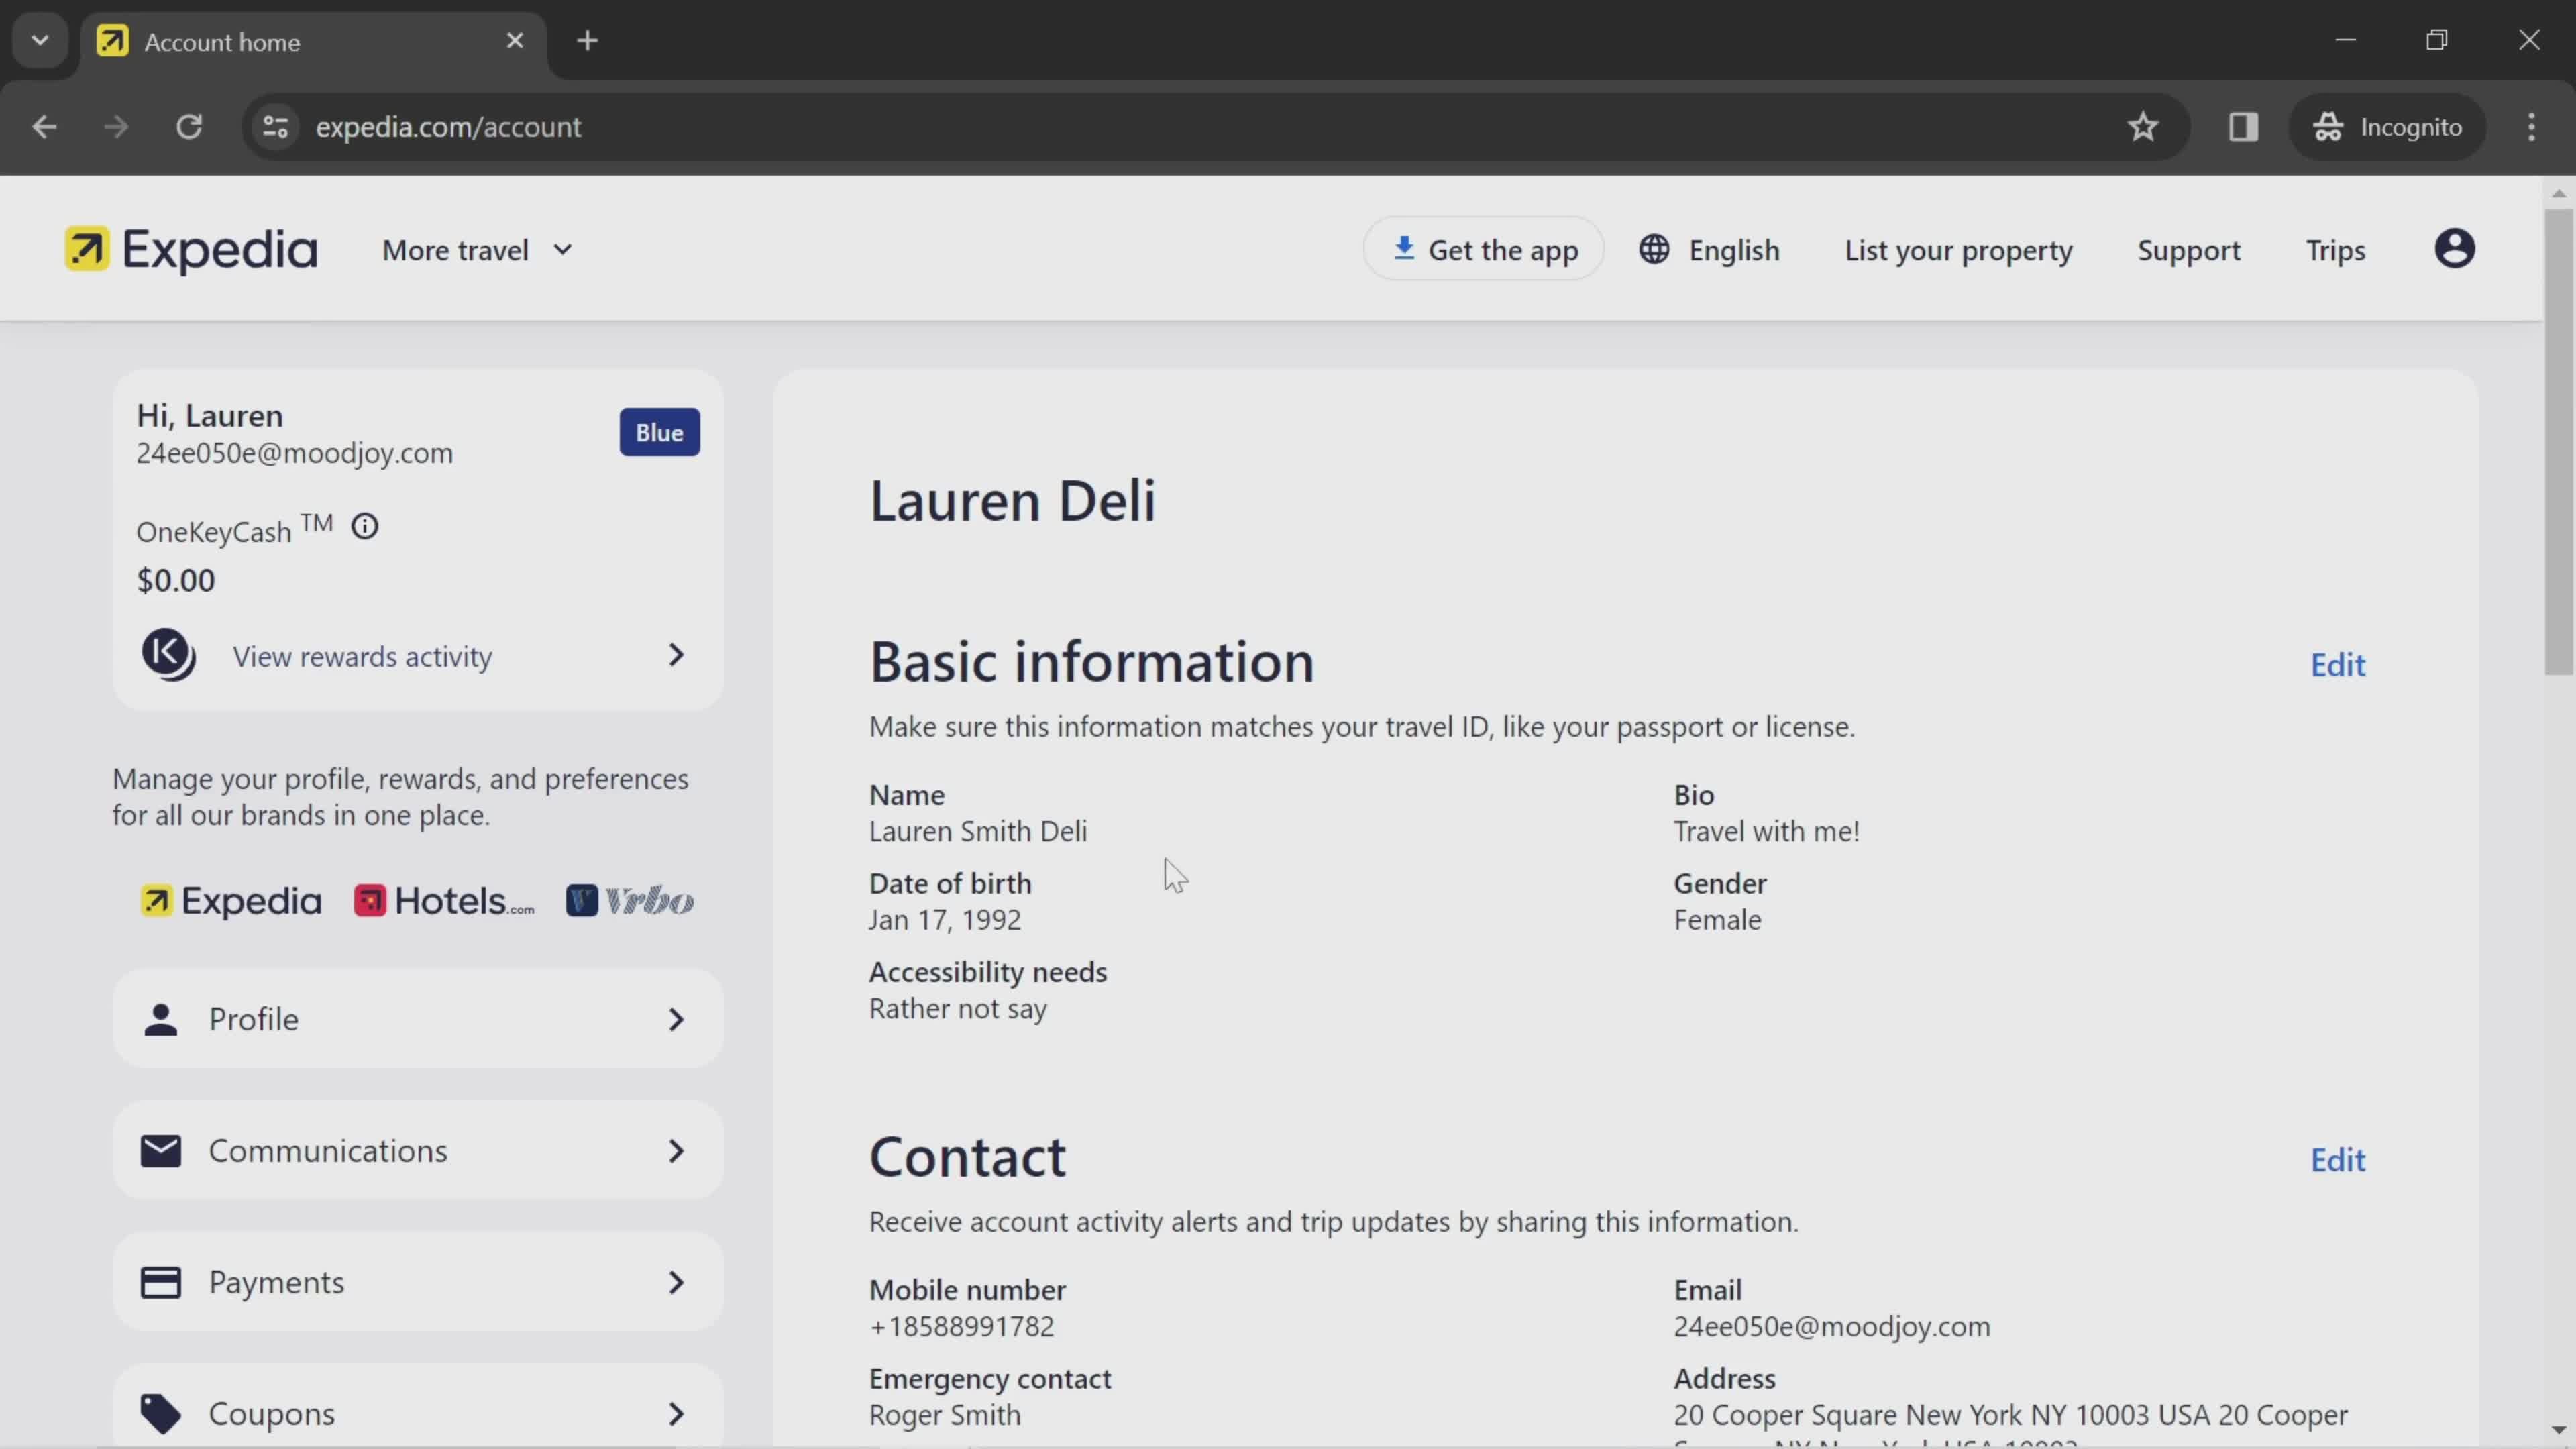Click the mobile number +18588991782
The height and width of the screenshot is (1449, 2576).
click(961, 1326)
